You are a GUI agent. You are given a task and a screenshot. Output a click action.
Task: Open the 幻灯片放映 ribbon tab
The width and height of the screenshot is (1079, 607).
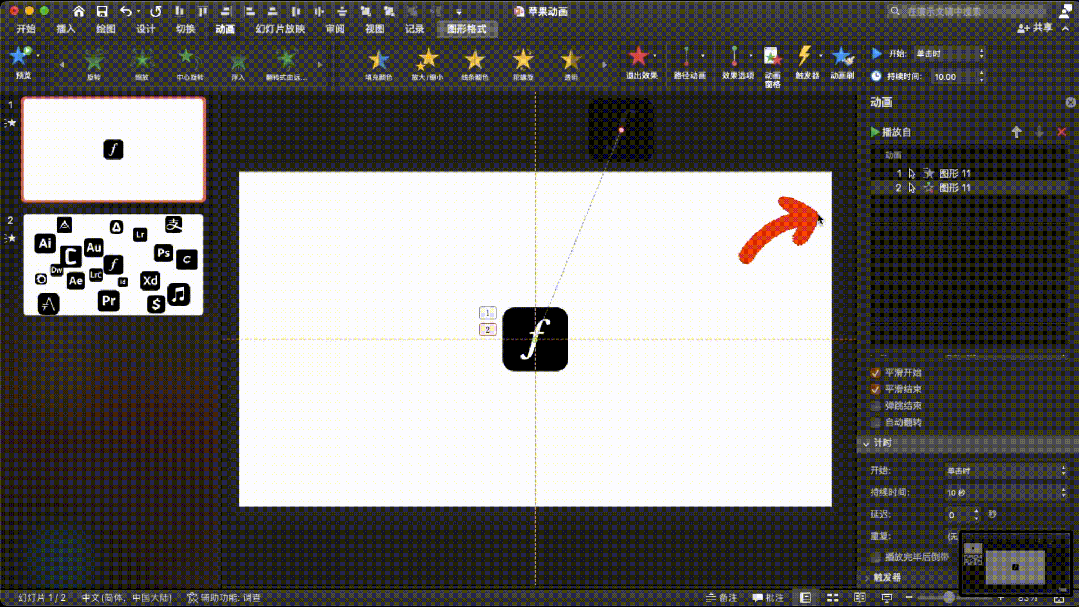[x=280, y=29]
